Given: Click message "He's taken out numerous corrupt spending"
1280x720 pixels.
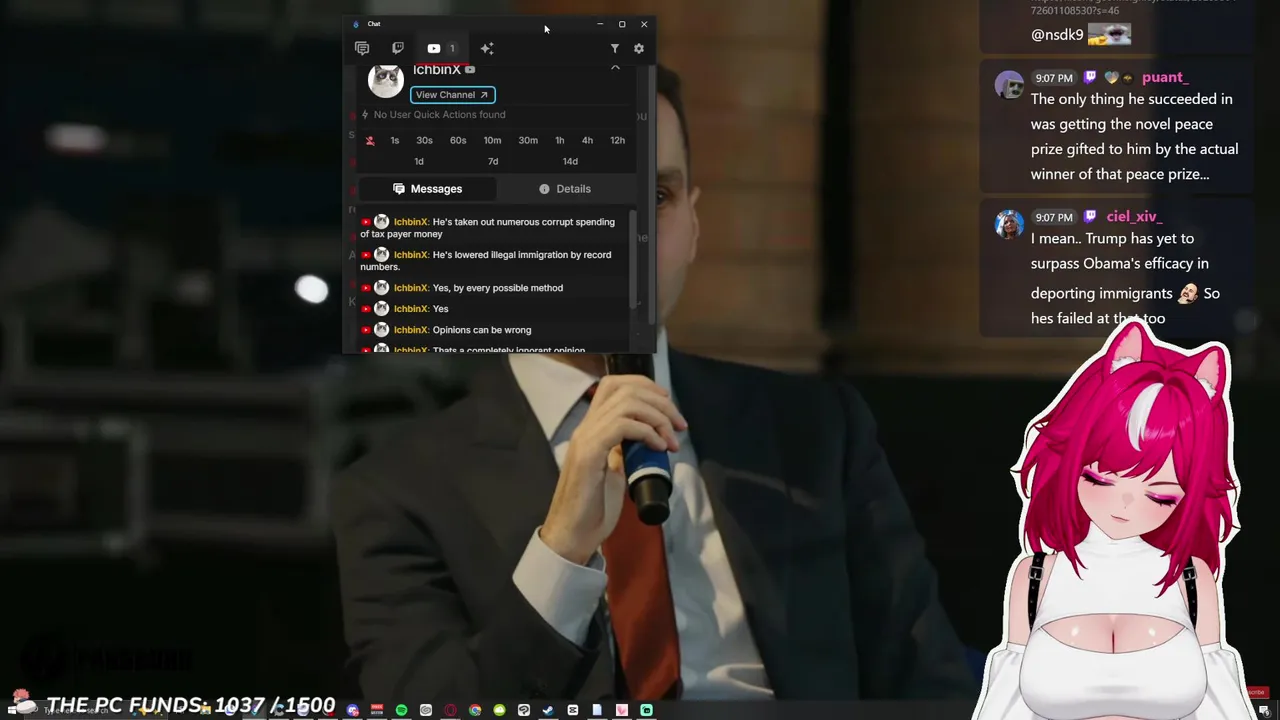Looking at the screenshot, I should (487, 228).
